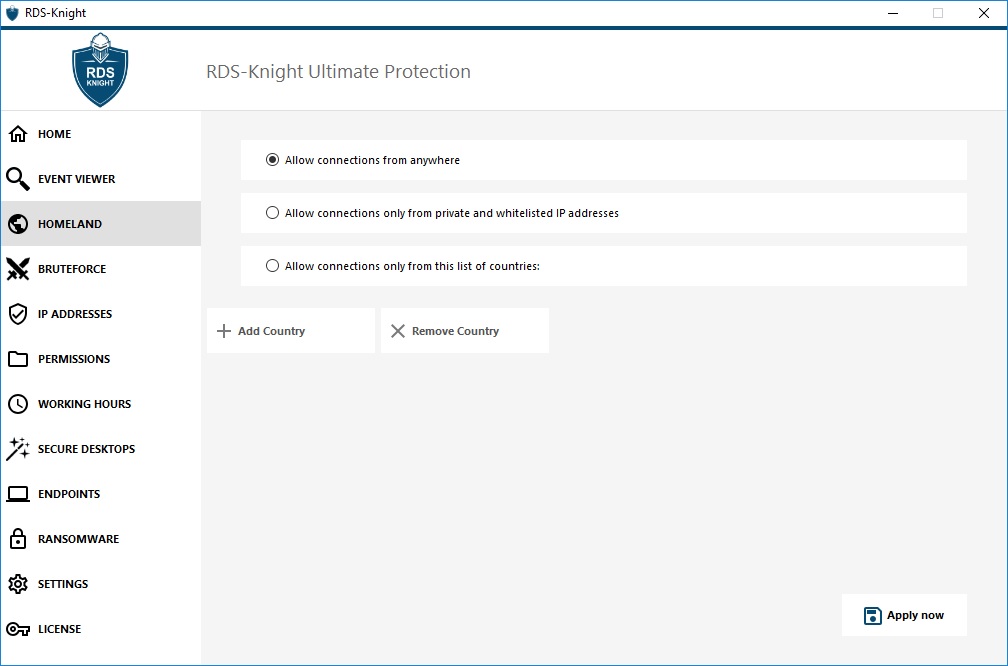Click the Working Hours clock icon
The width and height of the screenshot is (1008, 666).
click(x=18, y=404)
